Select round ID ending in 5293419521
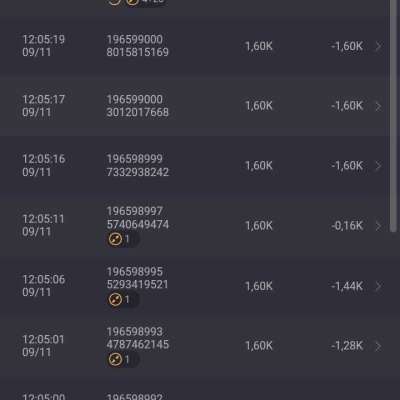400x400 pixels. tap(137, 278)
